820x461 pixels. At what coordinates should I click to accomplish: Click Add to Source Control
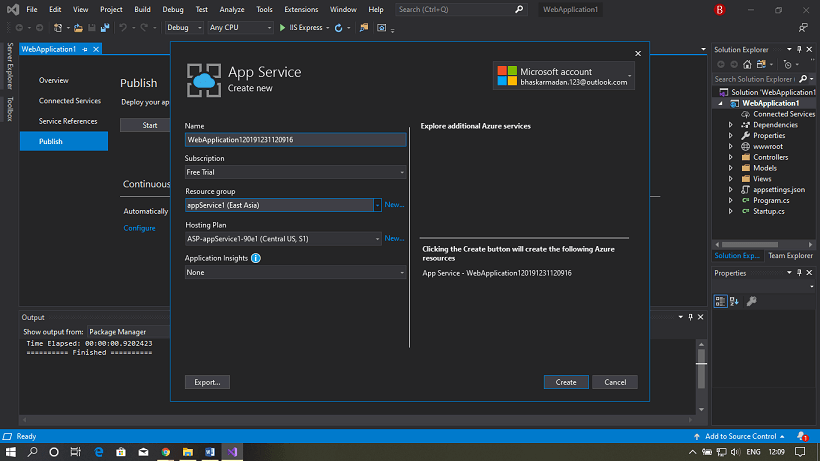[x=739, y=436]
